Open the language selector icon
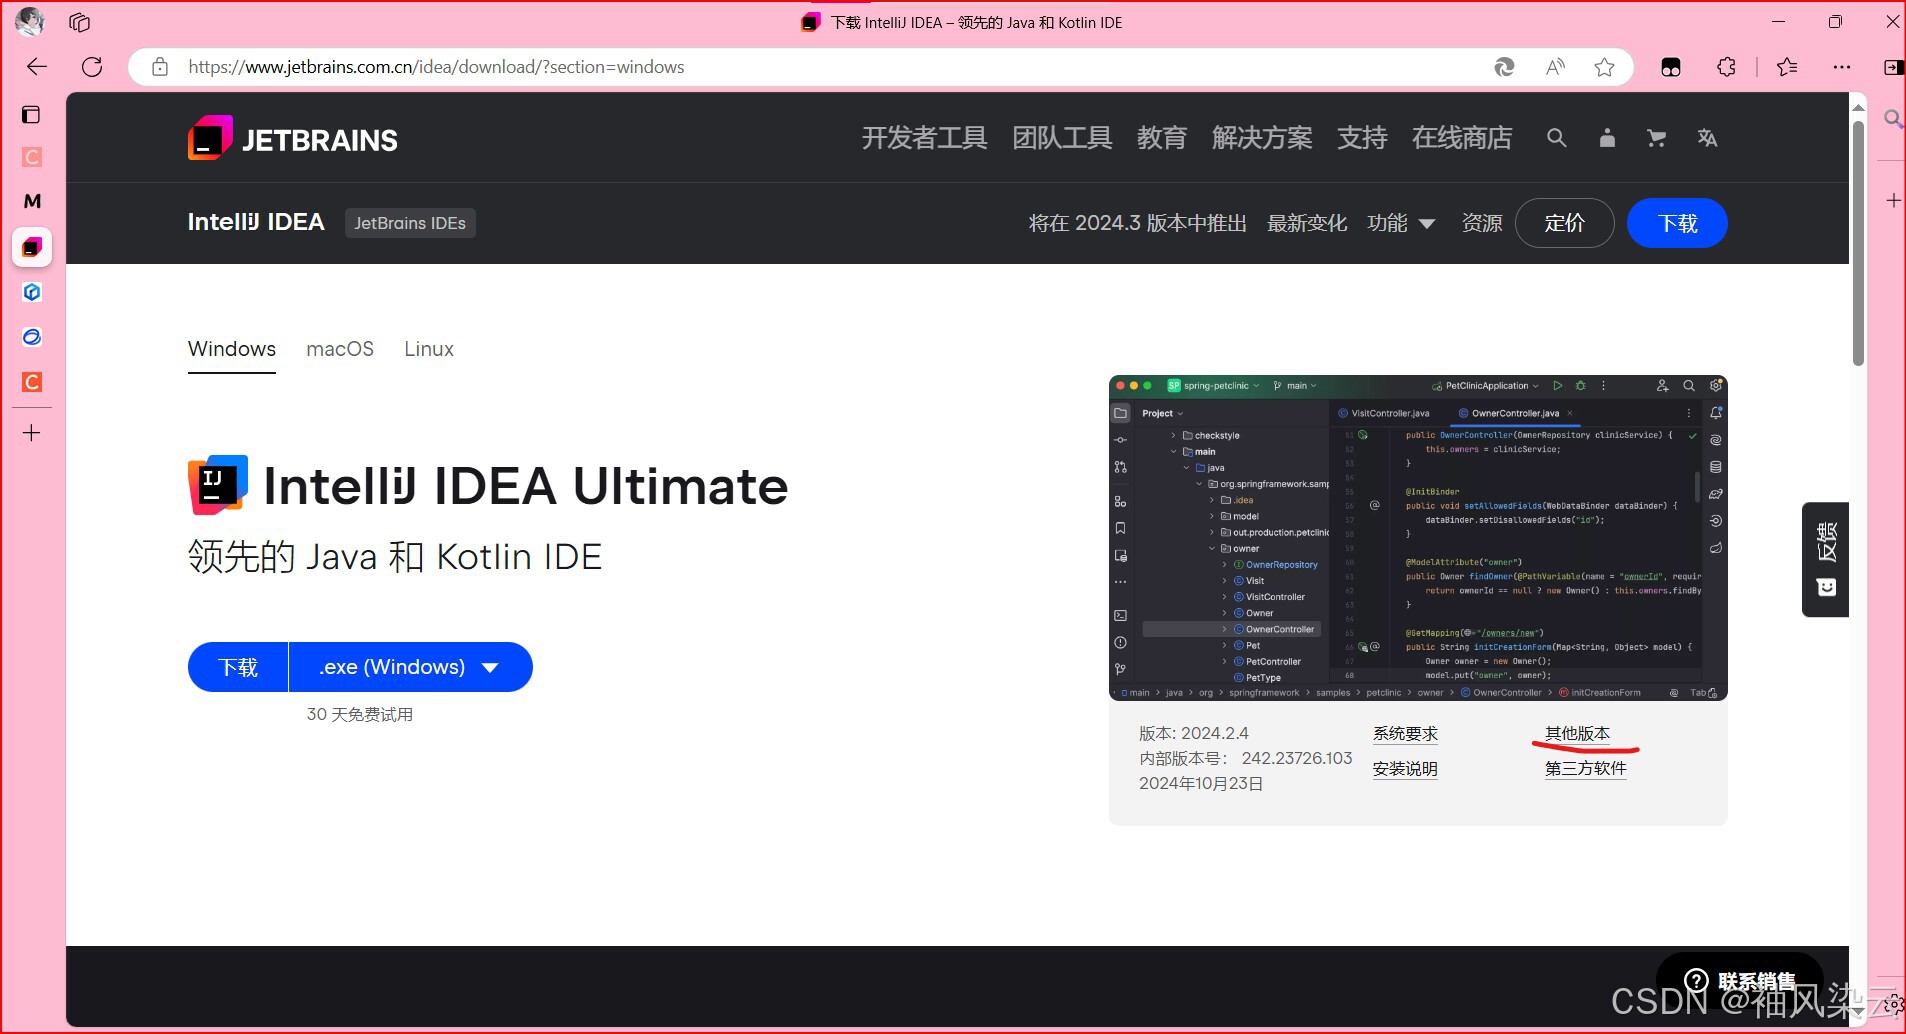1906x1034 pixels. 1707,138
